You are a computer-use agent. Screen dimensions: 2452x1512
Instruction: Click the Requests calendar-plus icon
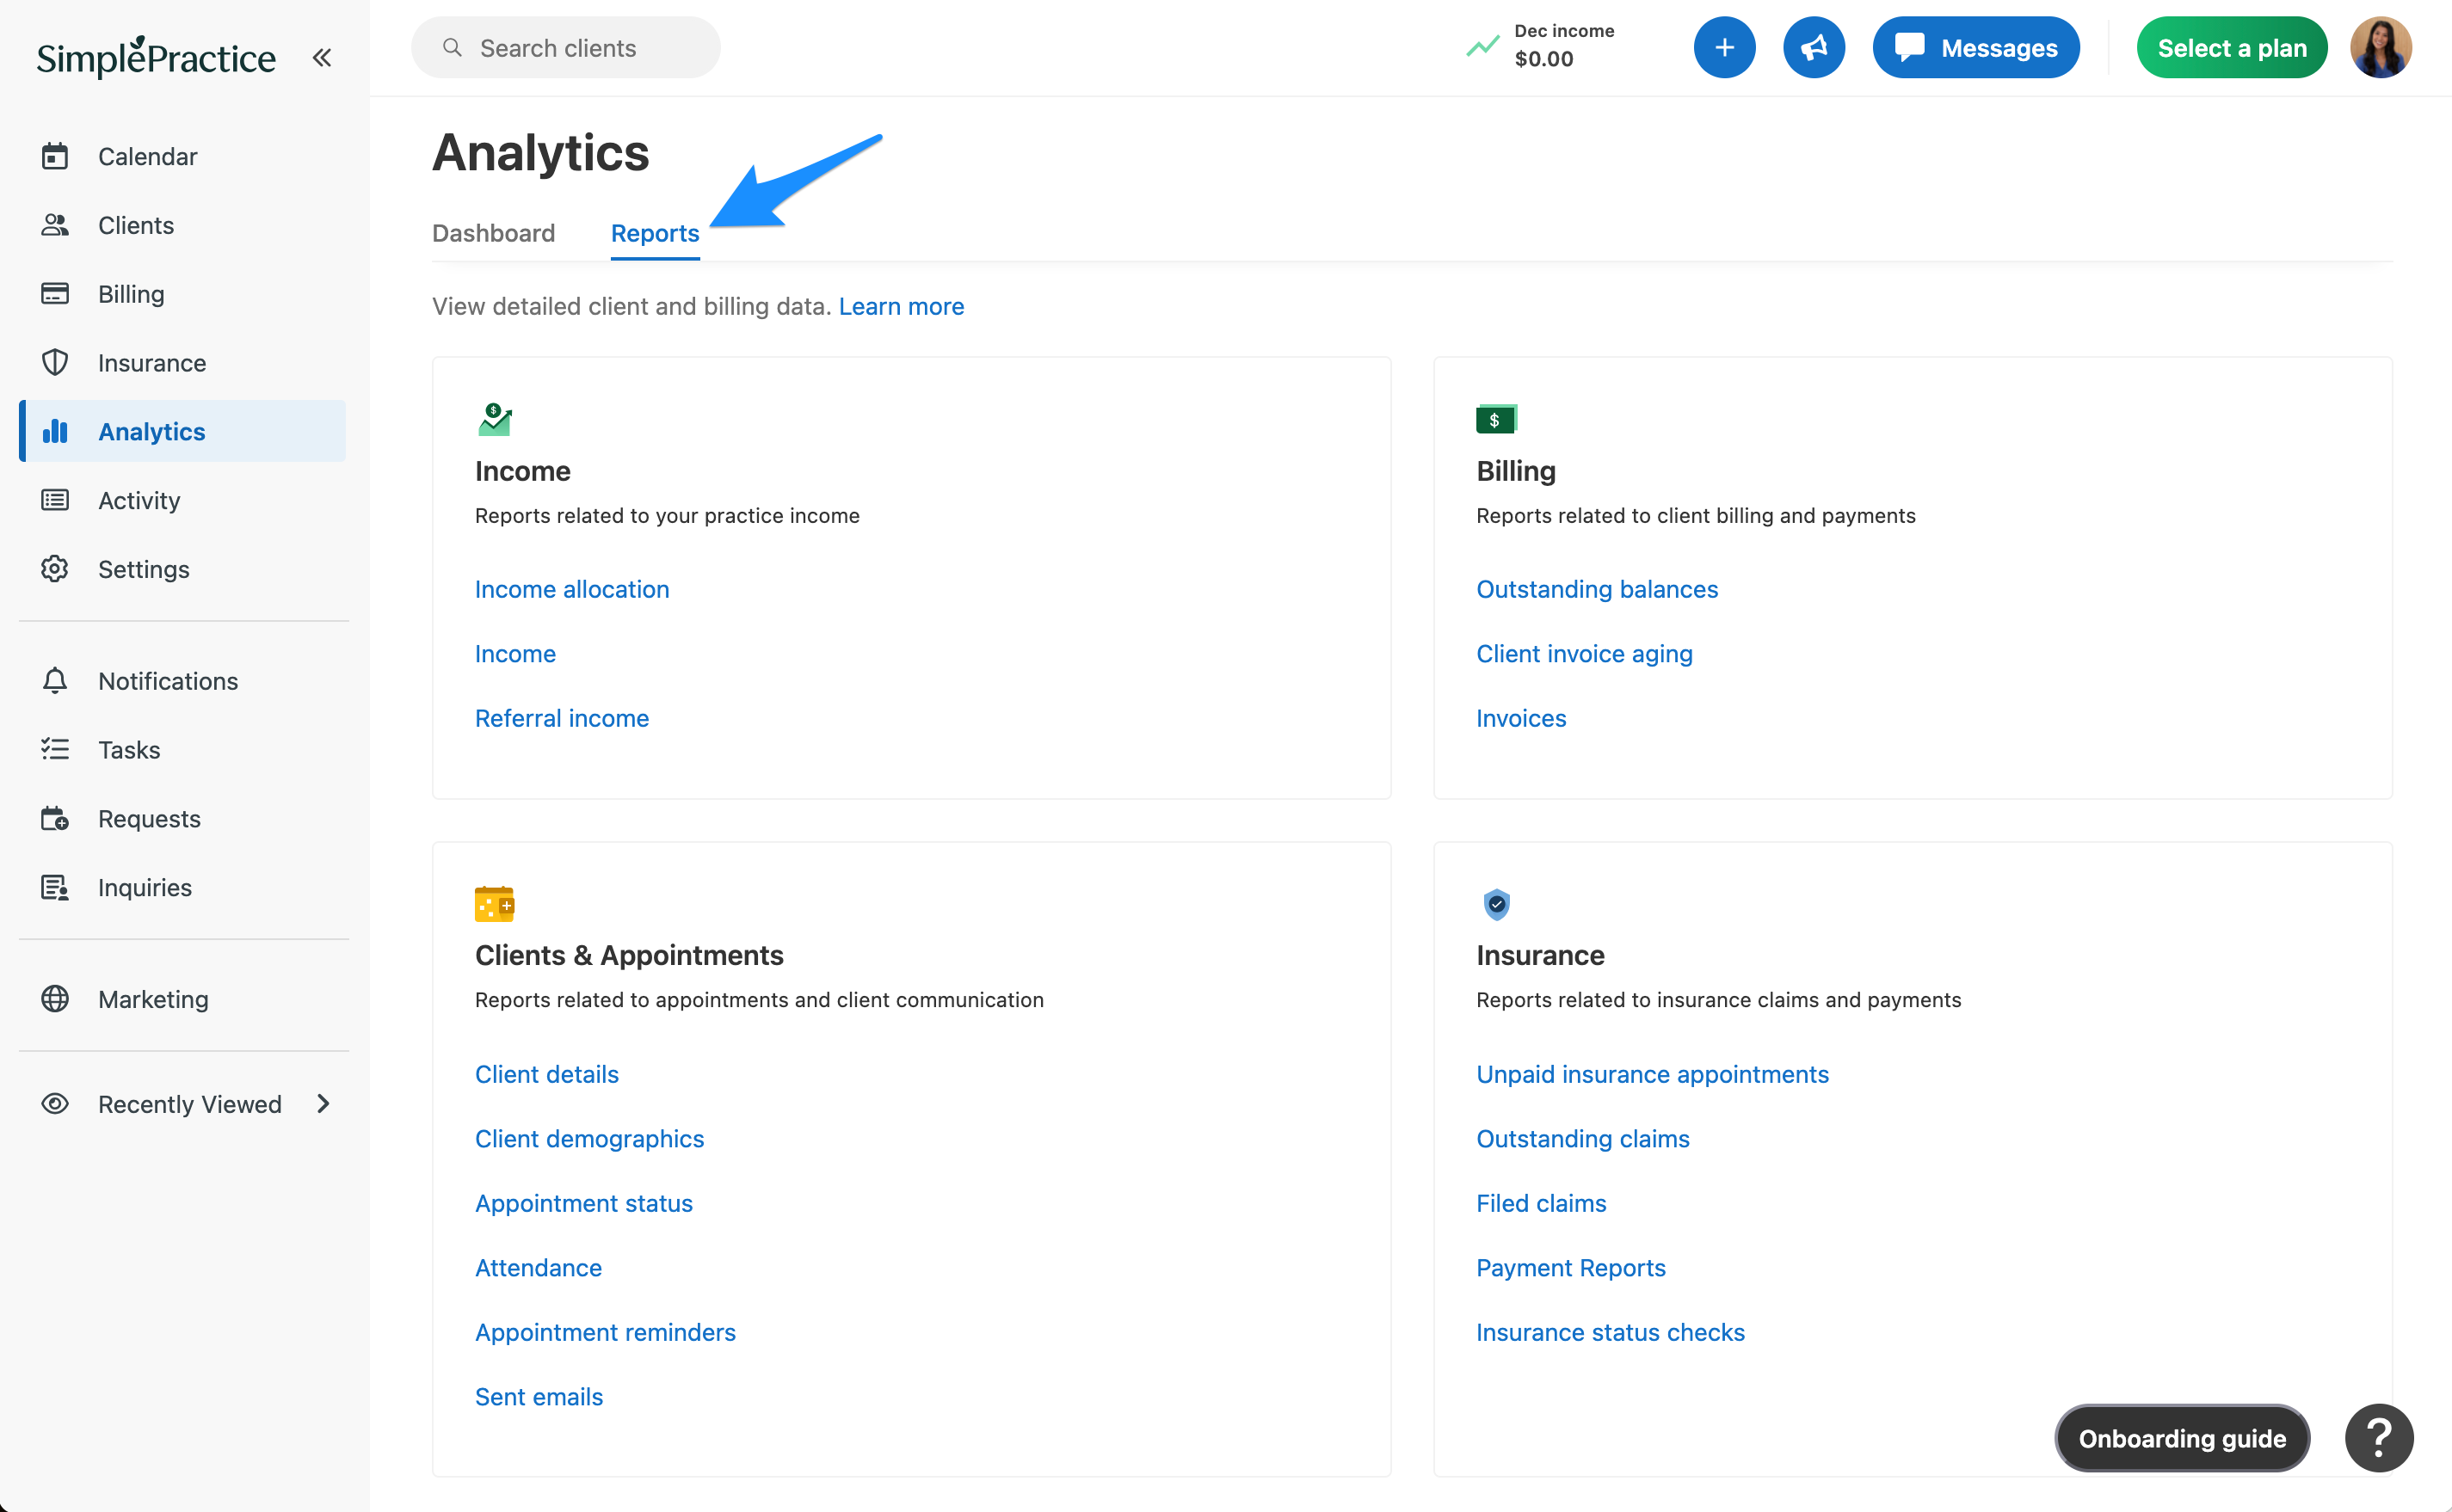55,818
